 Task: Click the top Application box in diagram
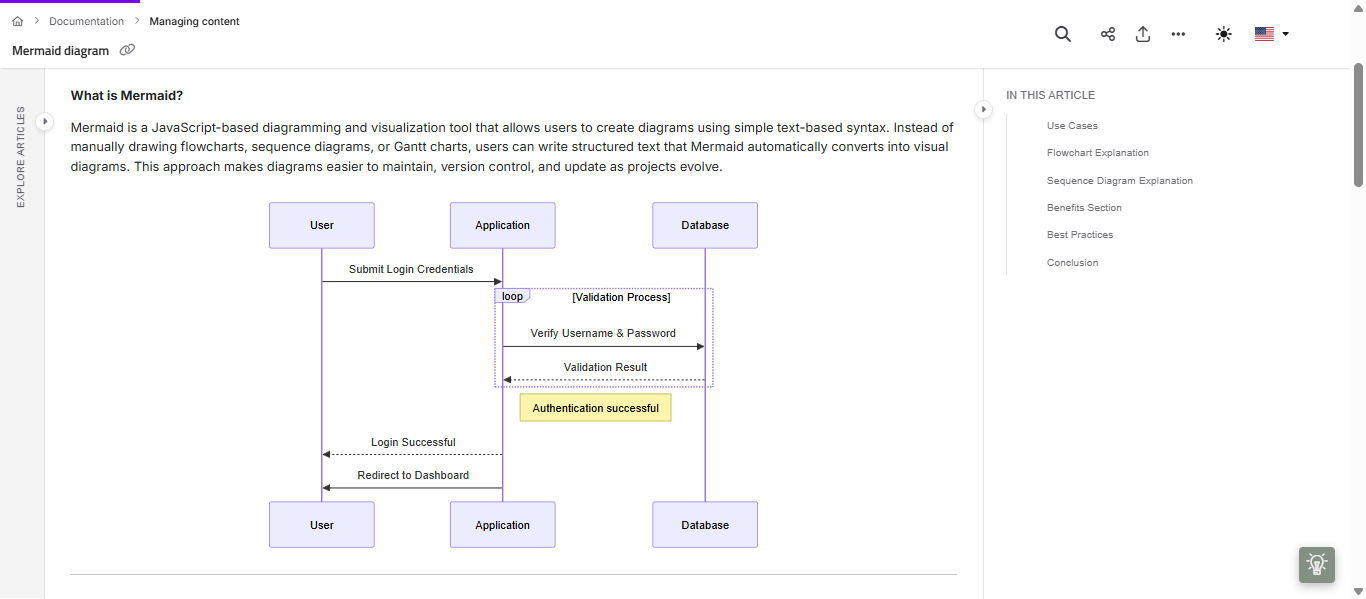coord(502,225)
